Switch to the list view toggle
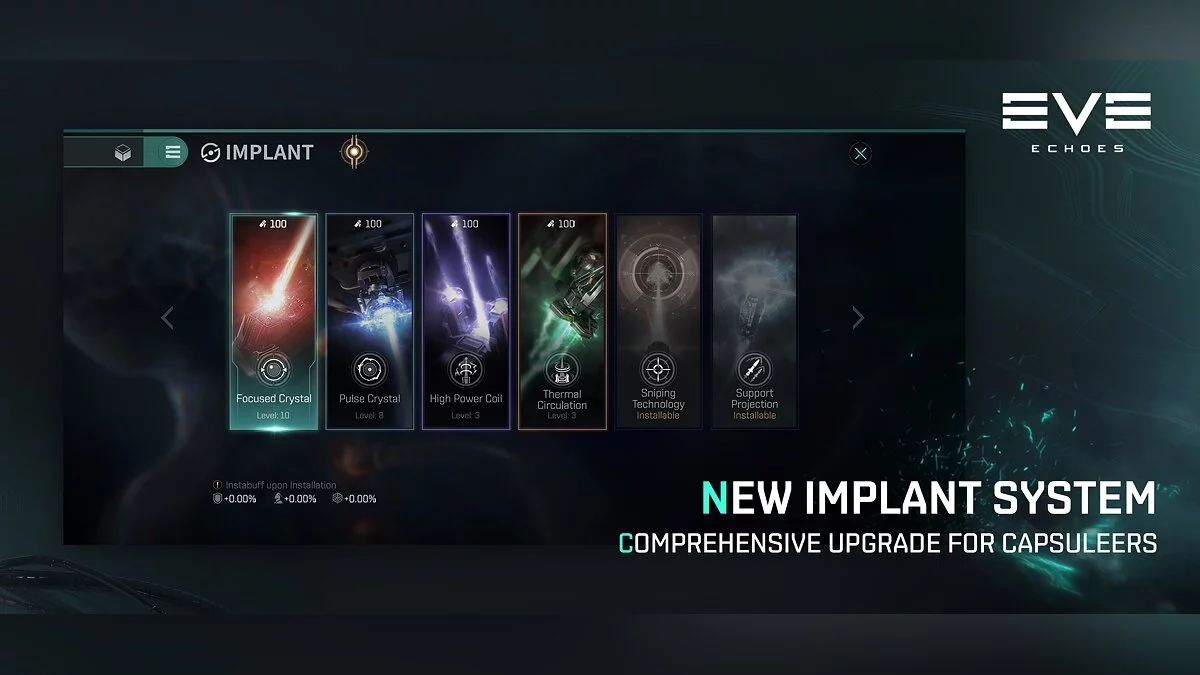The height and width of the screenshot is (675, 1200). tap(172, 152)
